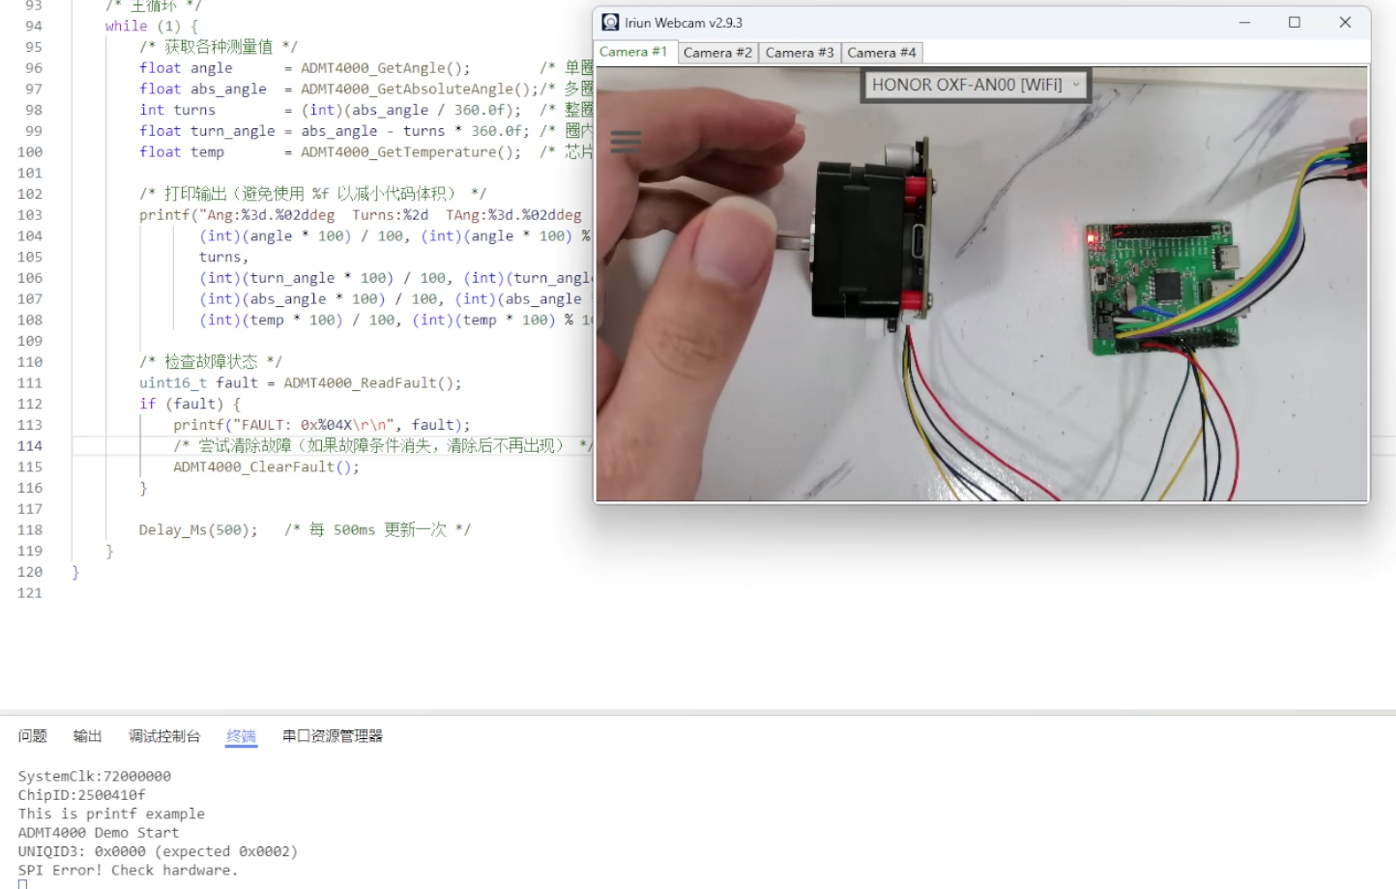Click the 'UNIQID3: 0x0000' terminal line
Image resolution: width=1396 pixels, height=889 pixels.
(158, 852)
